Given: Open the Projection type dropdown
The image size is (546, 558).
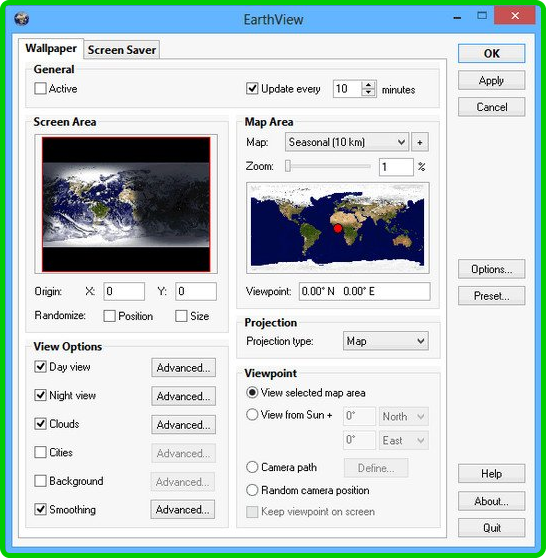Looking at the screenshot, I should pos(385,341).
